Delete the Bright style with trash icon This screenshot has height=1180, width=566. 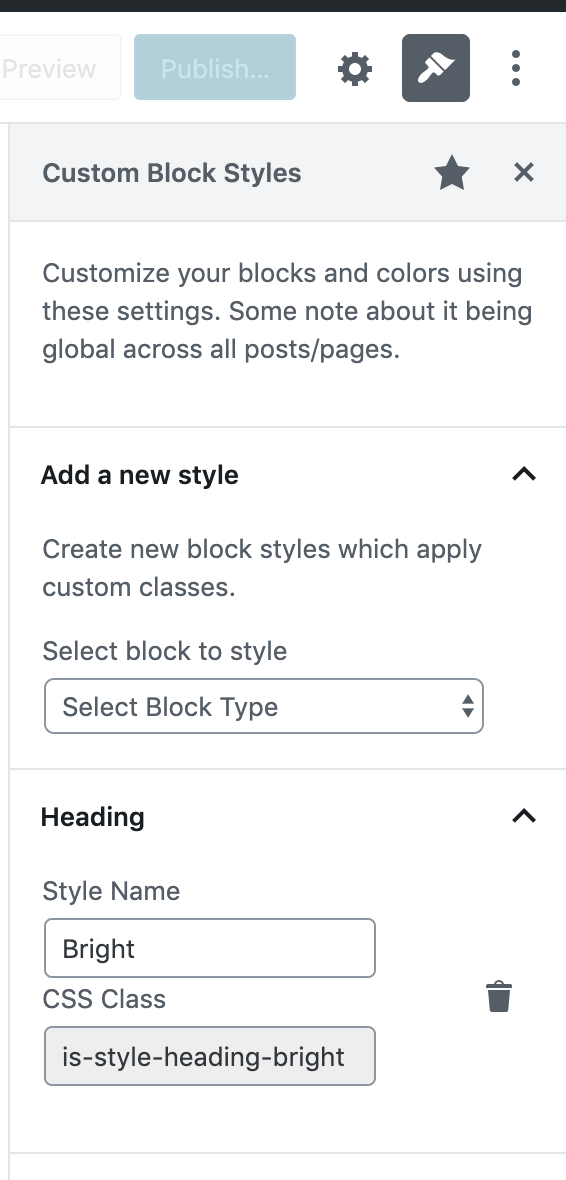click(x=498, y=997)
